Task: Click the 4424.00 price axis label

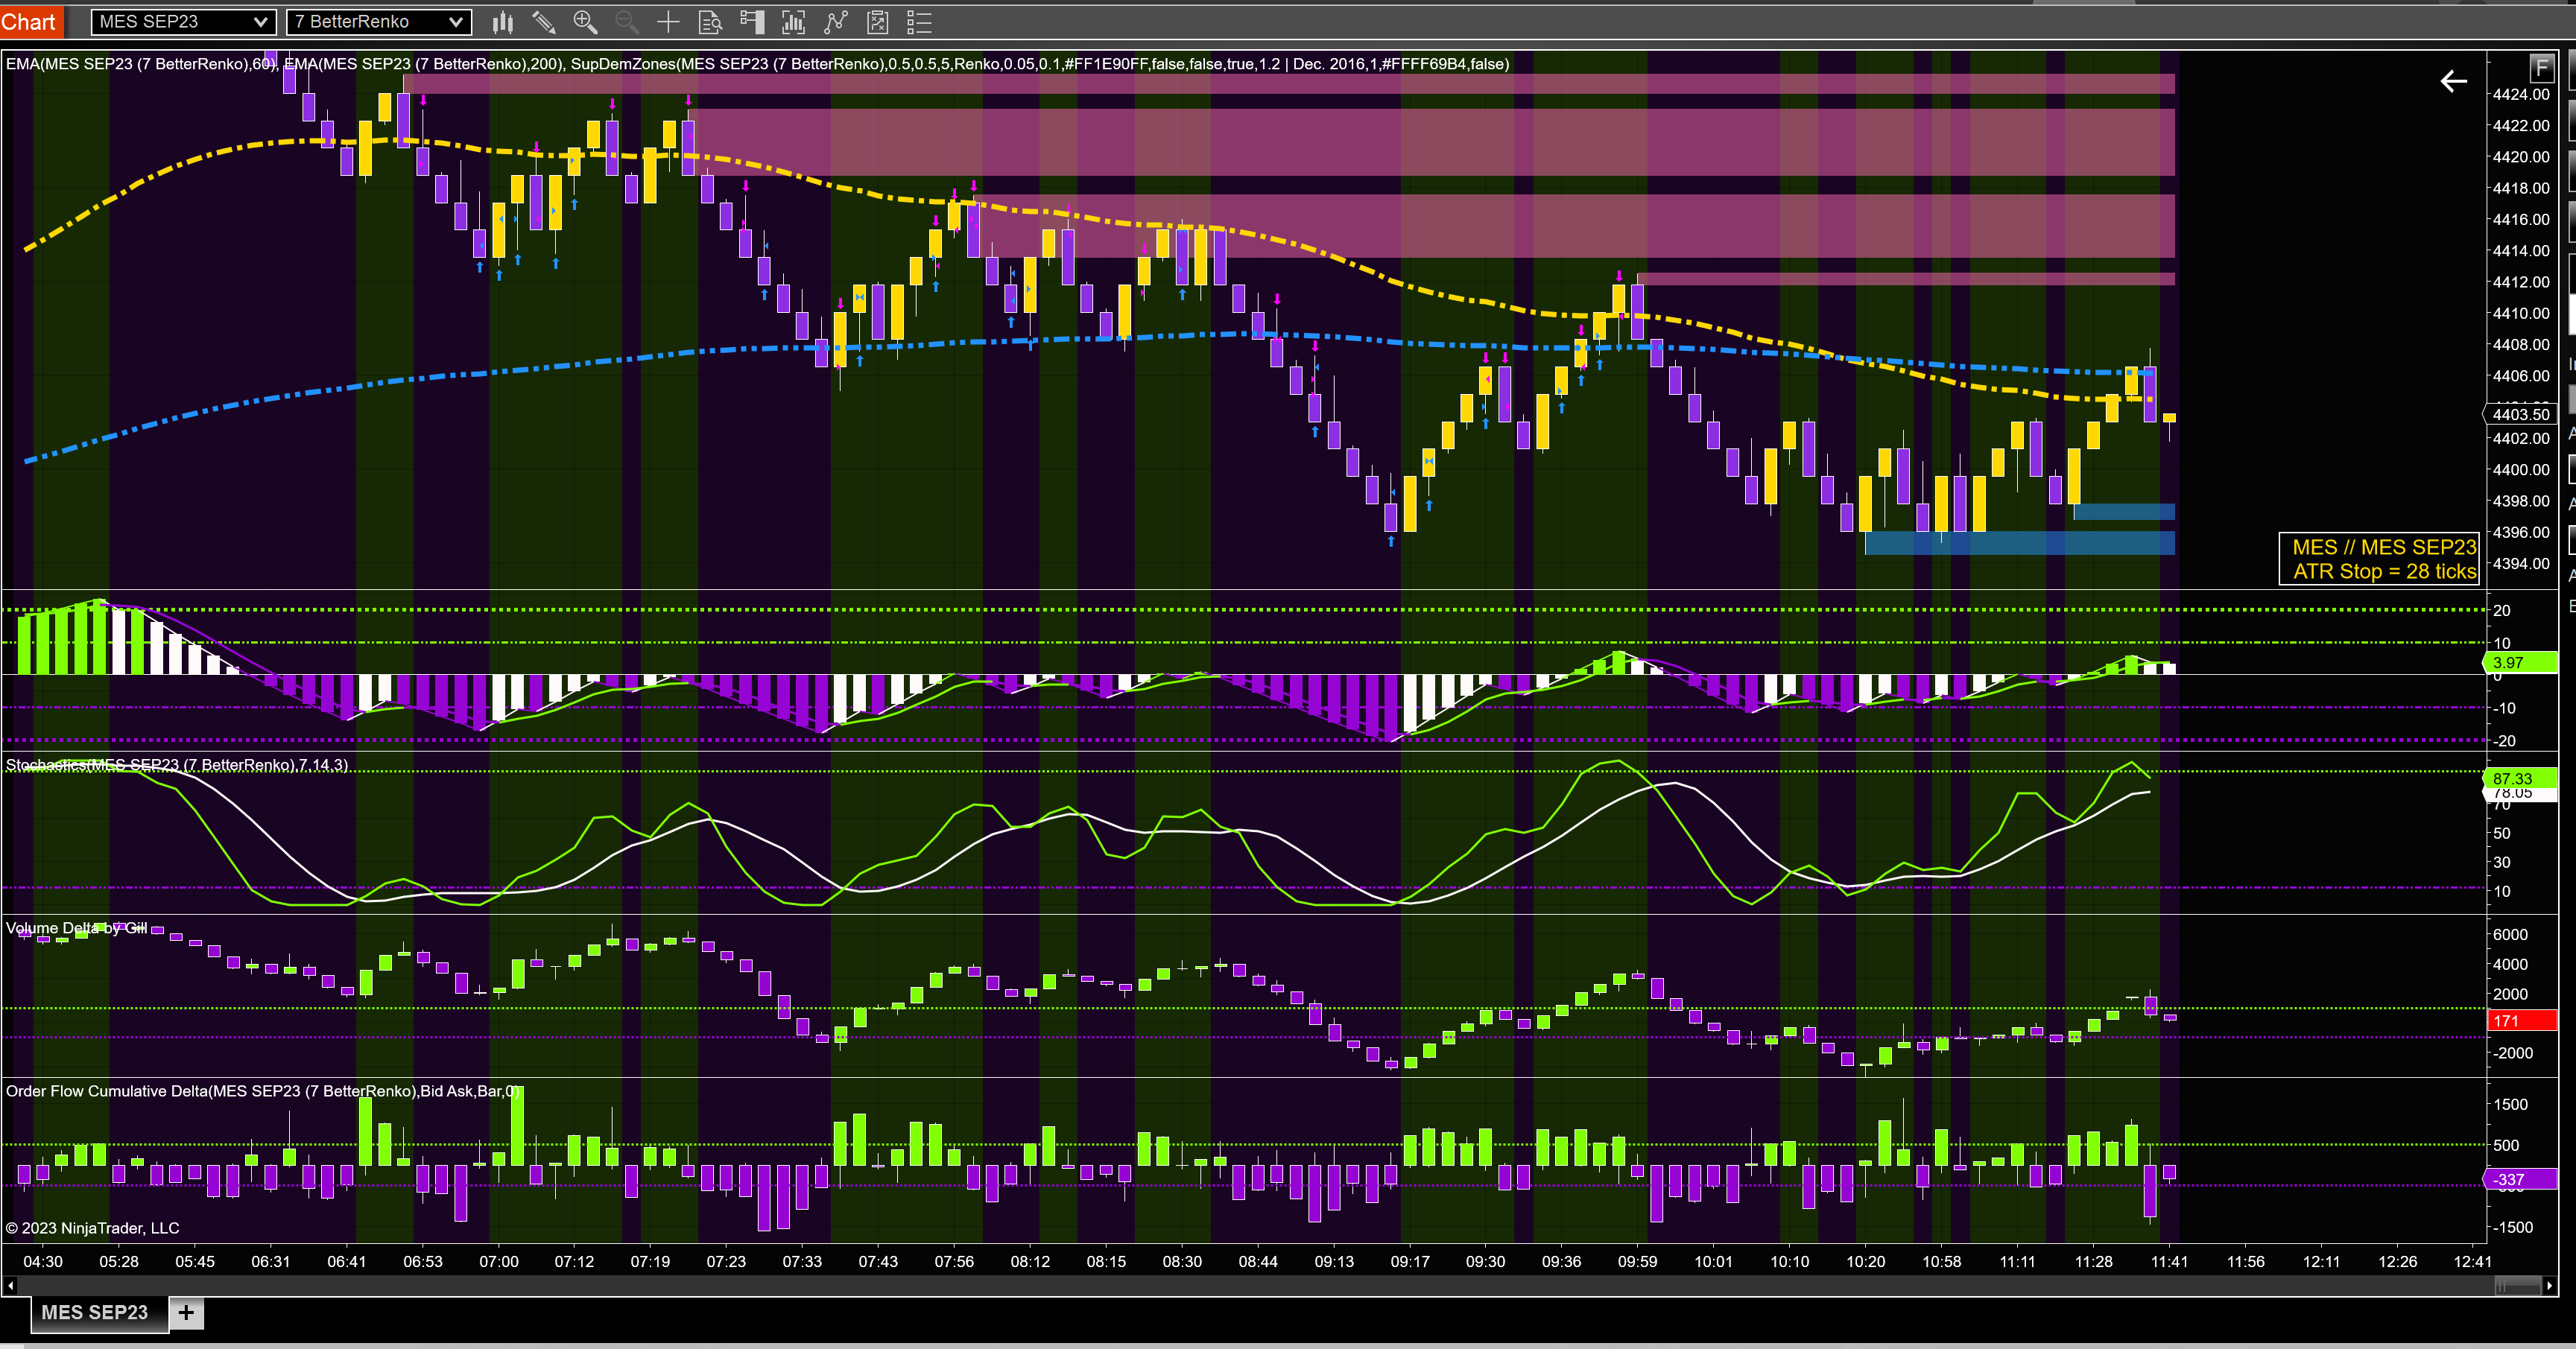Action: click(x=2520, y=94)
